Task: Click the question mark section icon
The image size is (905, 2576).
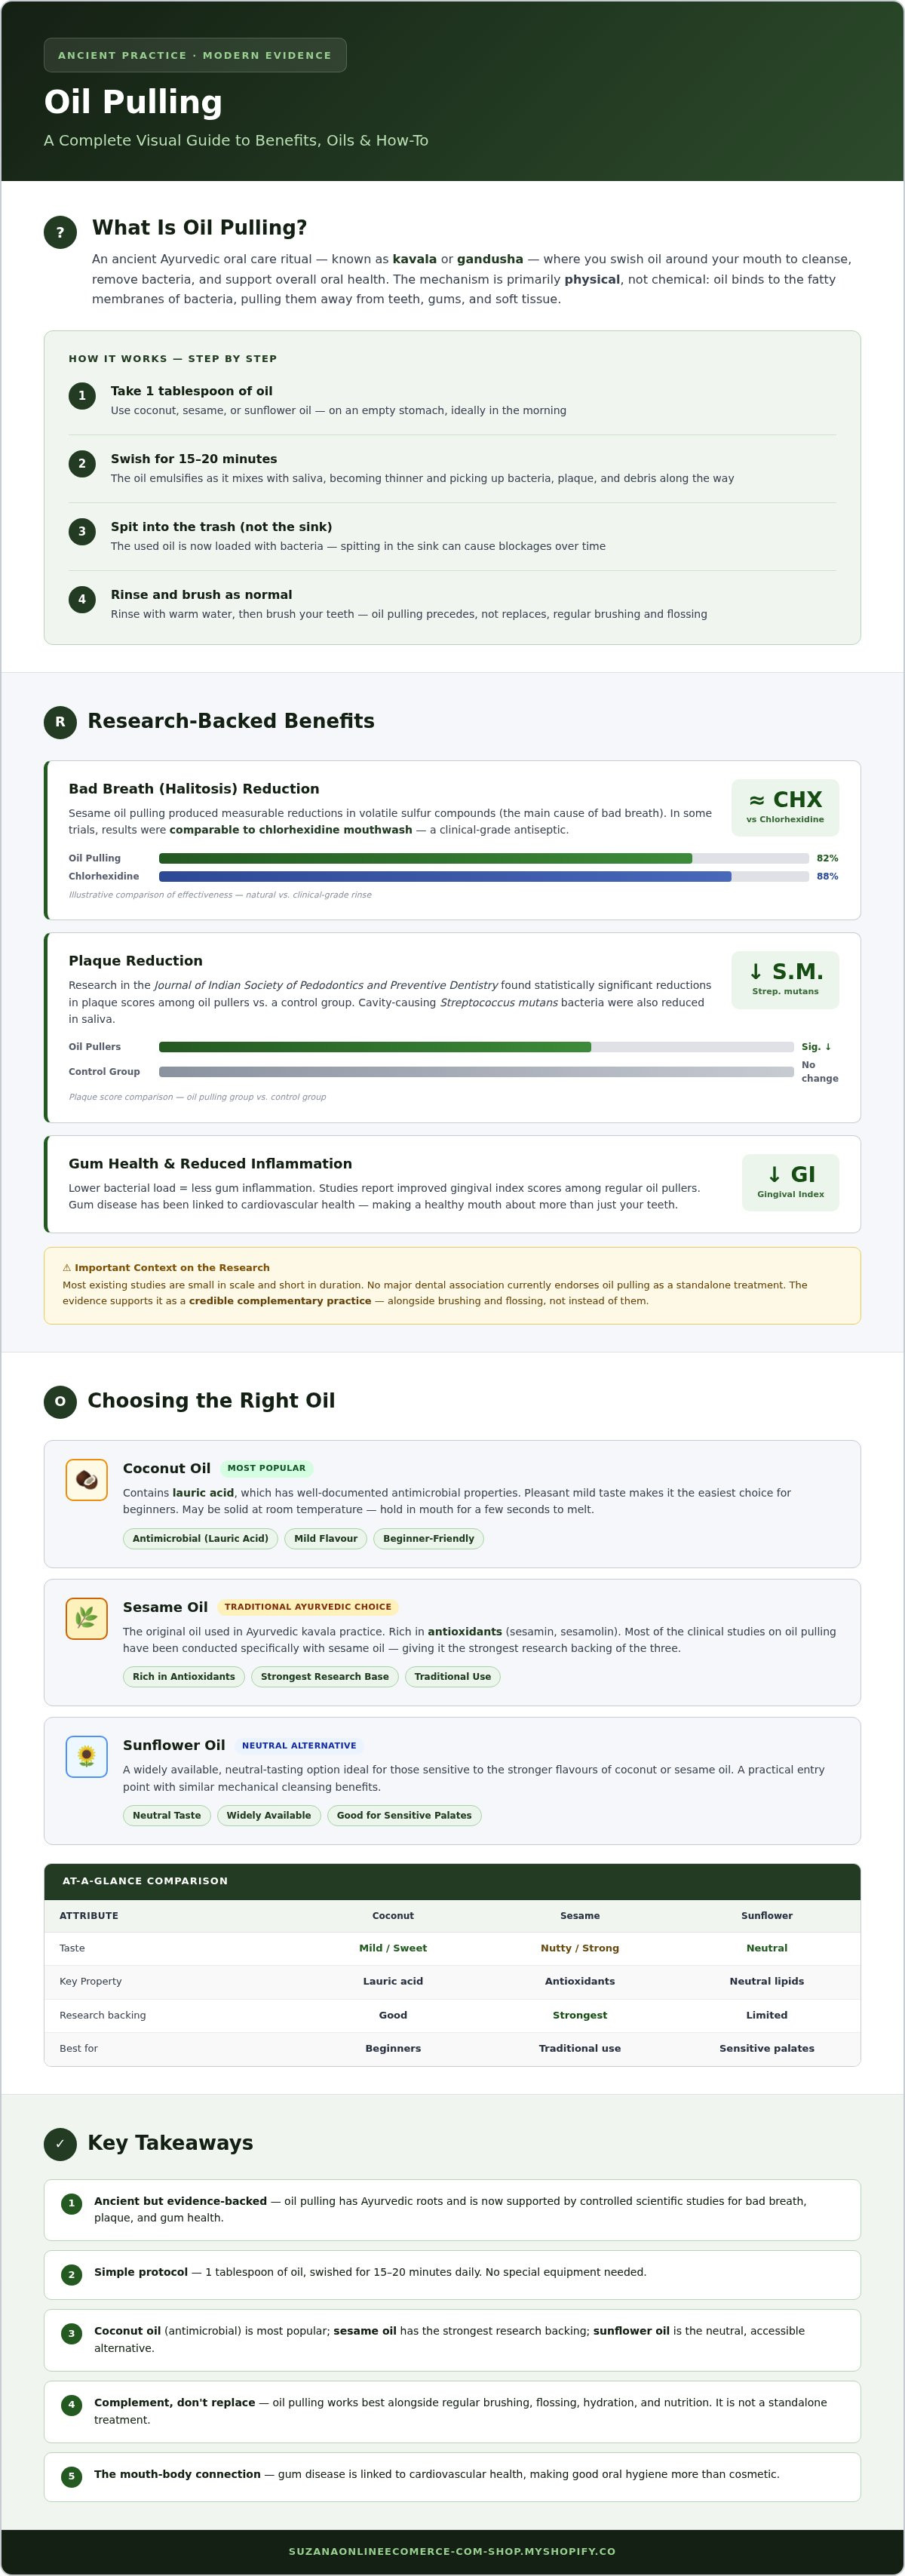Action: pos(60,232)
